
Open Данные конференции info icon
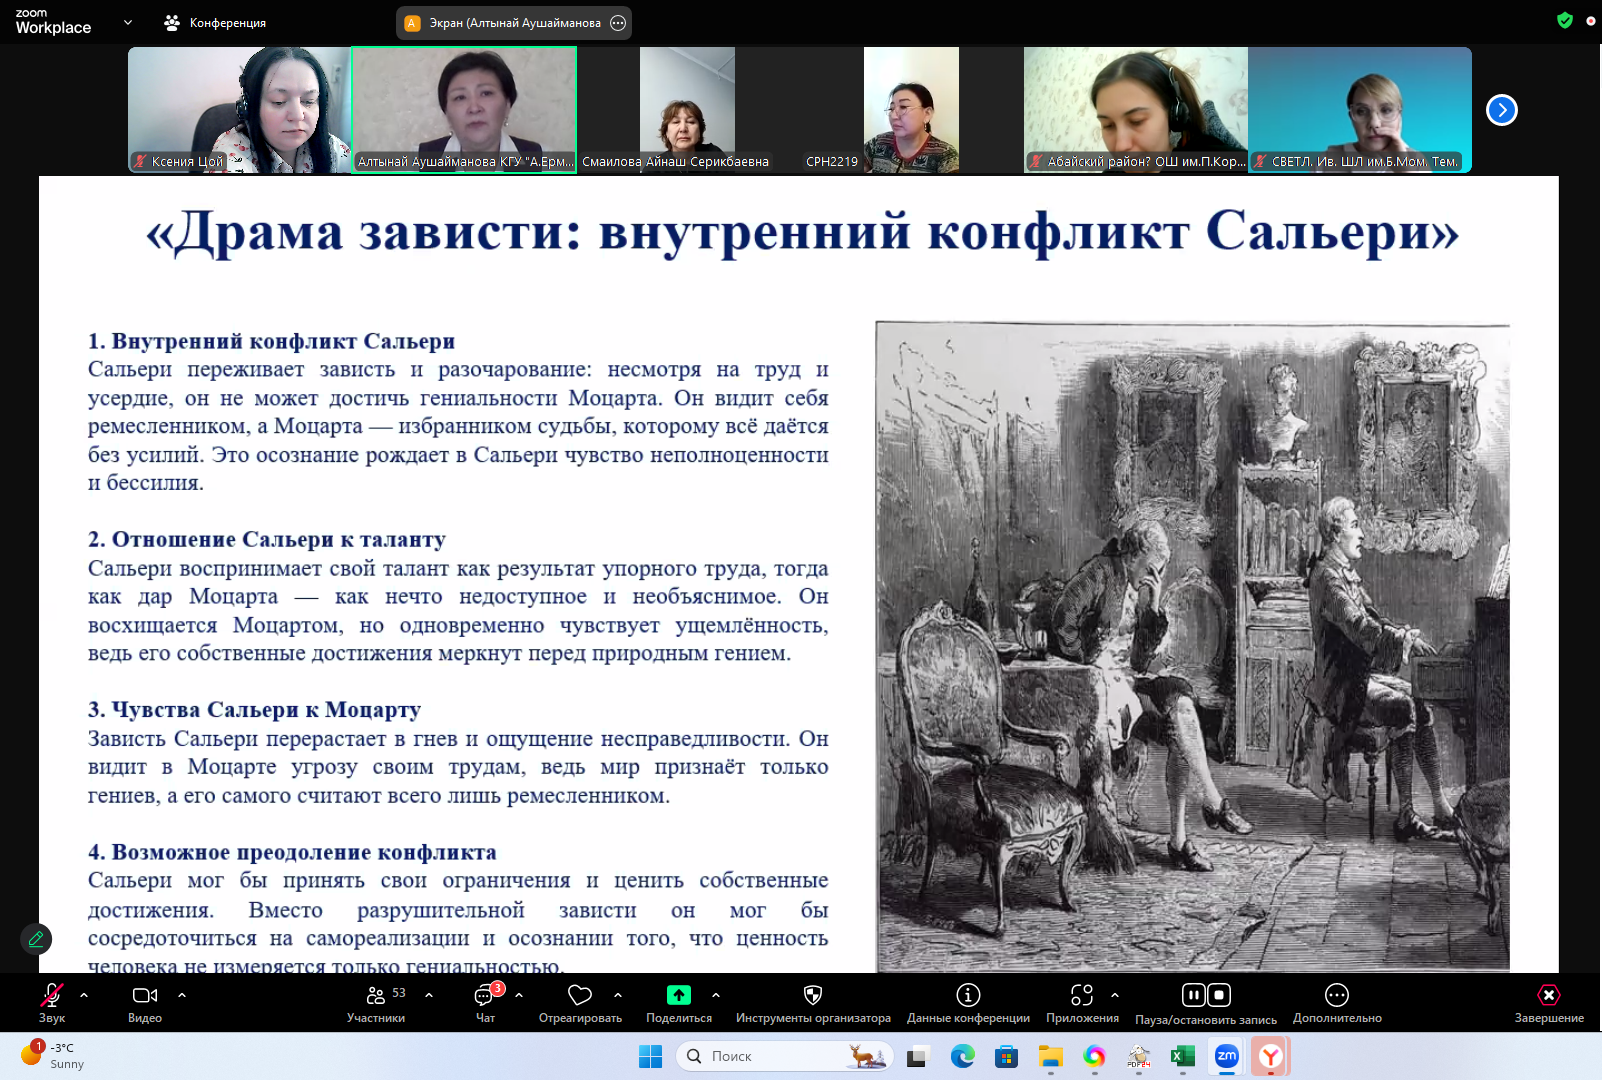click(968, 996)
